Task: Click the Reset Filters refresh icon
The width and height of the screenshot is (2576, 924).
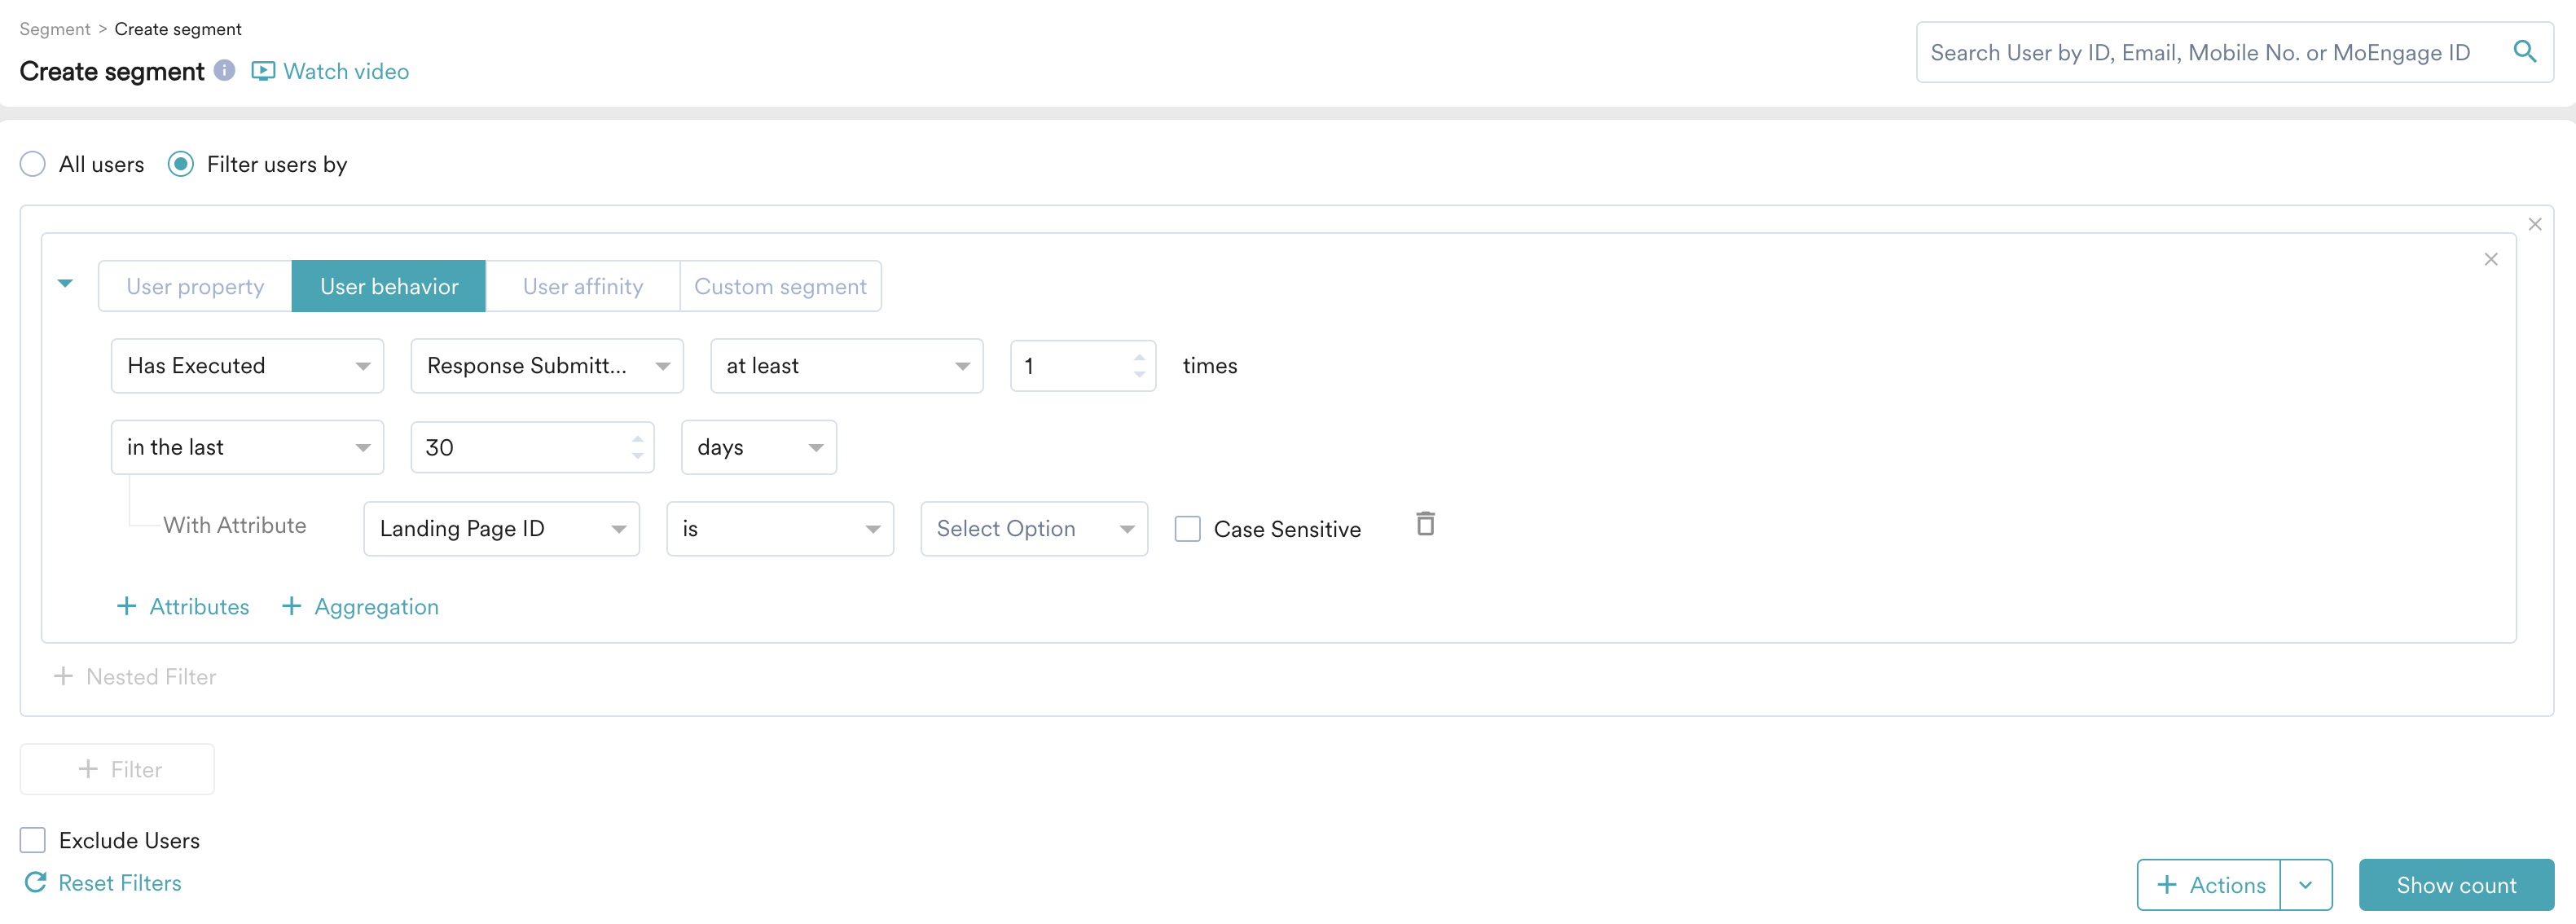Action: click(36, 882)
